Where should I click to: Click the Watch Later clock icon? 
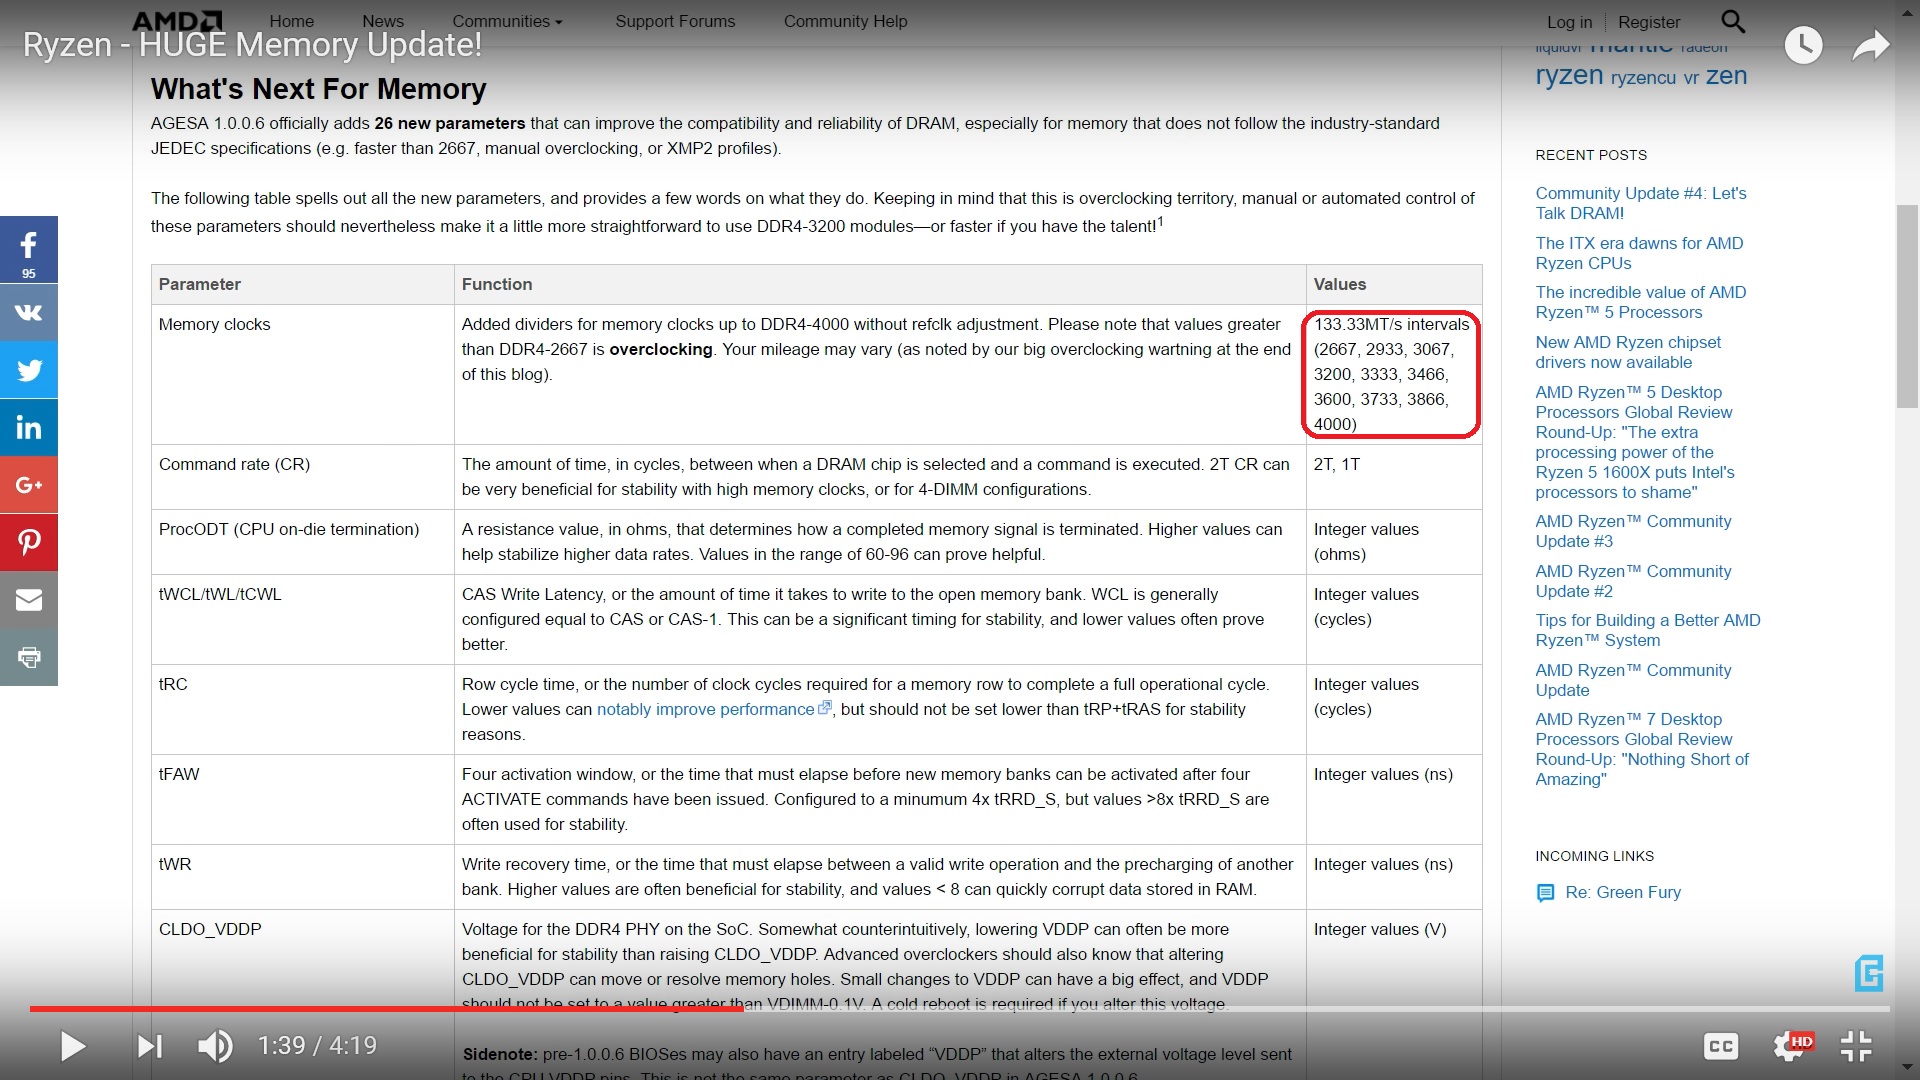pyautogui.click(x=1804, y=45)
